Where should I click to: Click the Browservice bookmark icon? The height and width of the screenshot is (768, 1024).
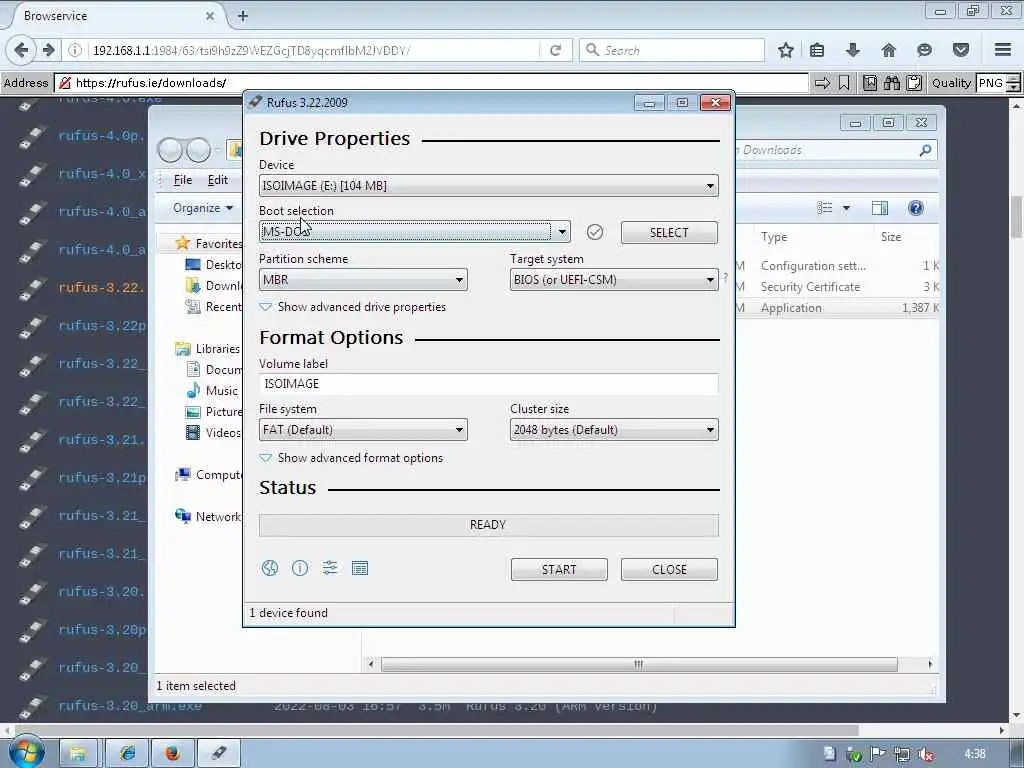[x=844, y=83]
